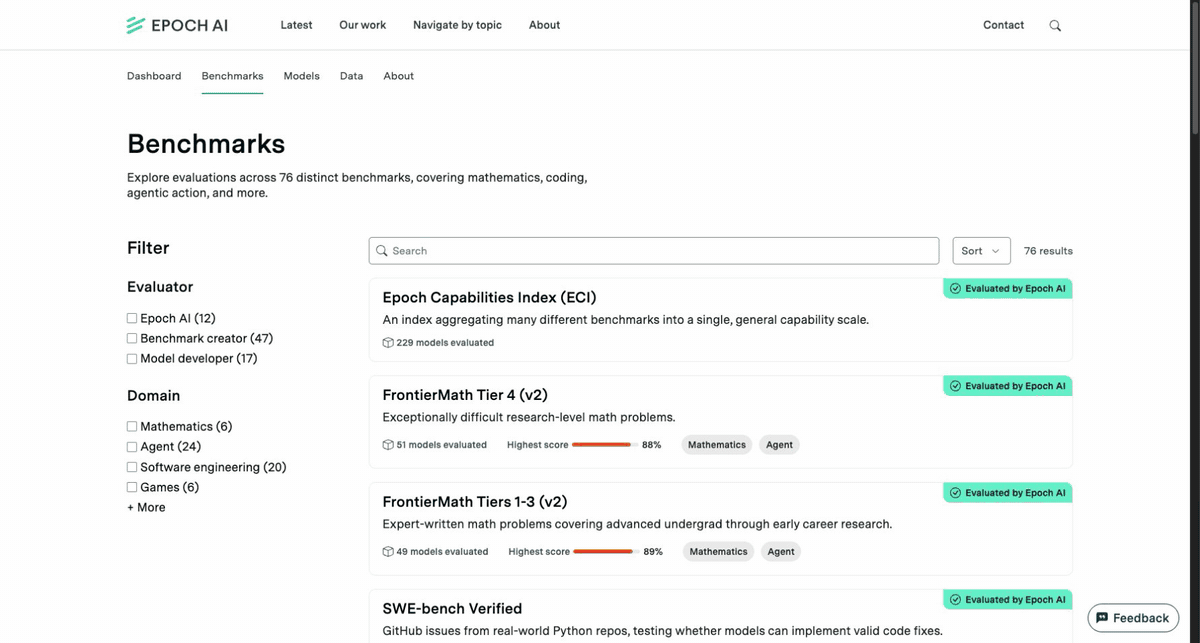Click the Agent tag on FrontierMath Tiers 1-3
This screenshot has width=1200, height=643.
pyautogui.click(x=781, y=552)
